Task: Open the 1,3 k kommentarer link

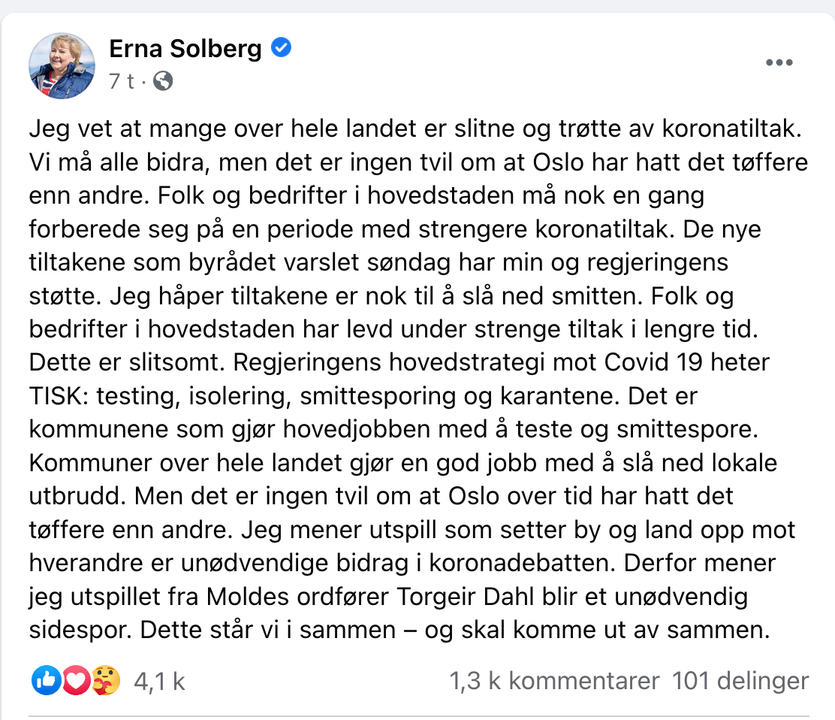Action: pos(554,681)
